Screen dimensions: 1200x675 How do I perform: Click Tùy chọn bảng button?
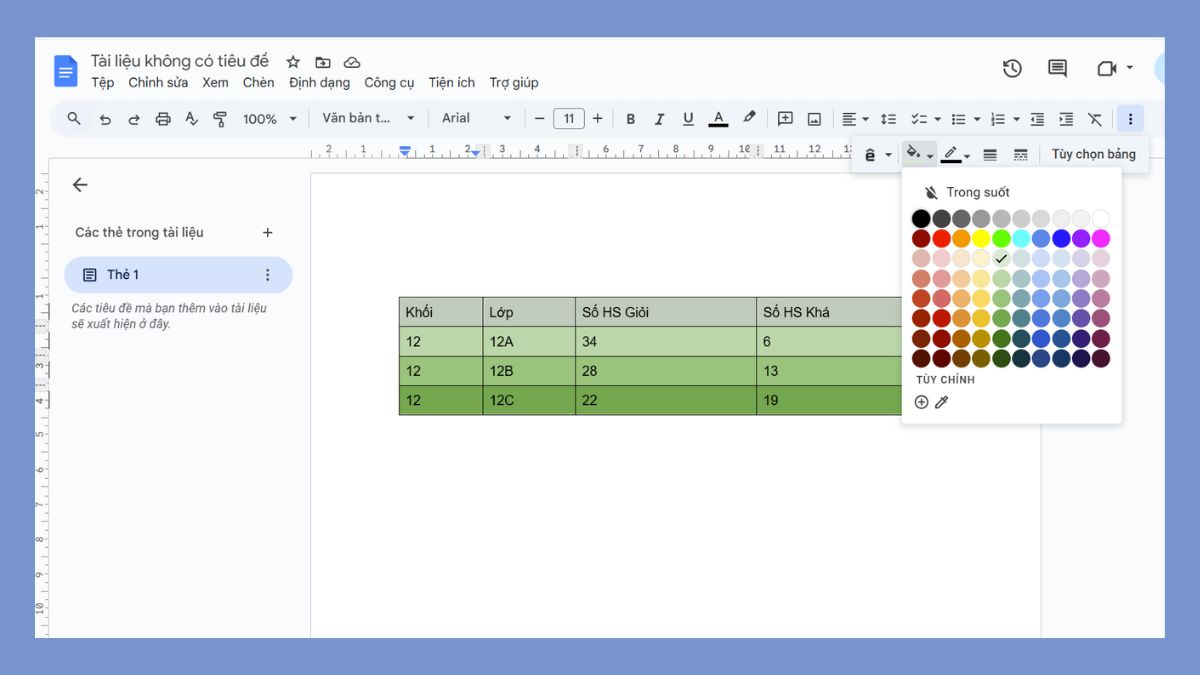pos(1094,154)
